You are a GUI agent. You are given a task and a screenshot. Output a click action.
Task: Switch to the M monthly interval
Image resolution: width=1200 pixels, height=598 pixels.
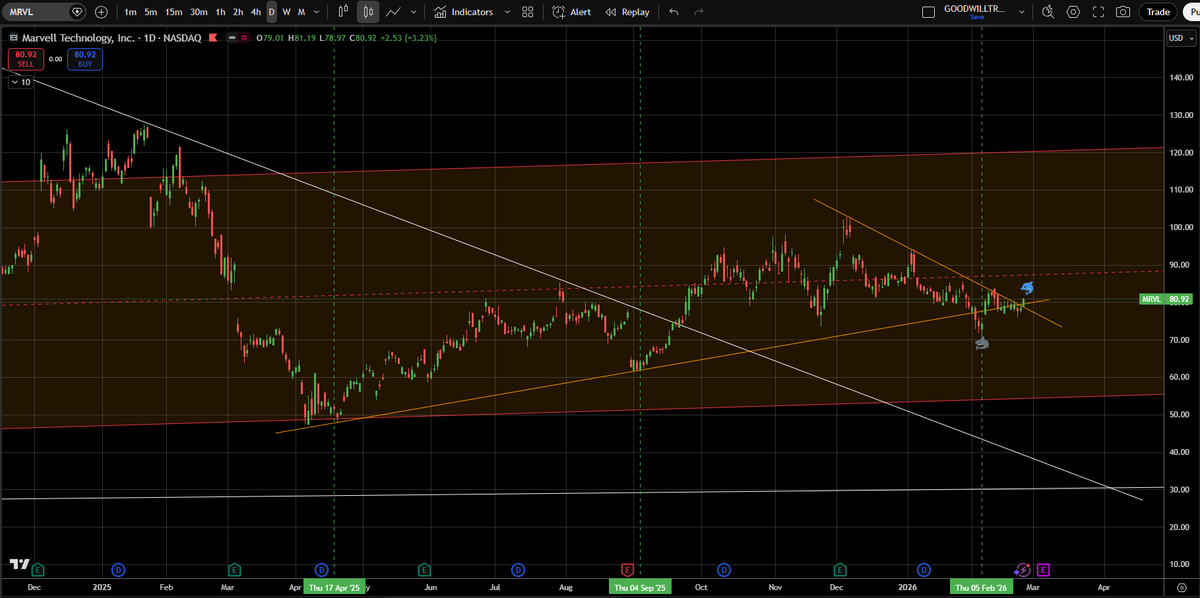point(301,12)
